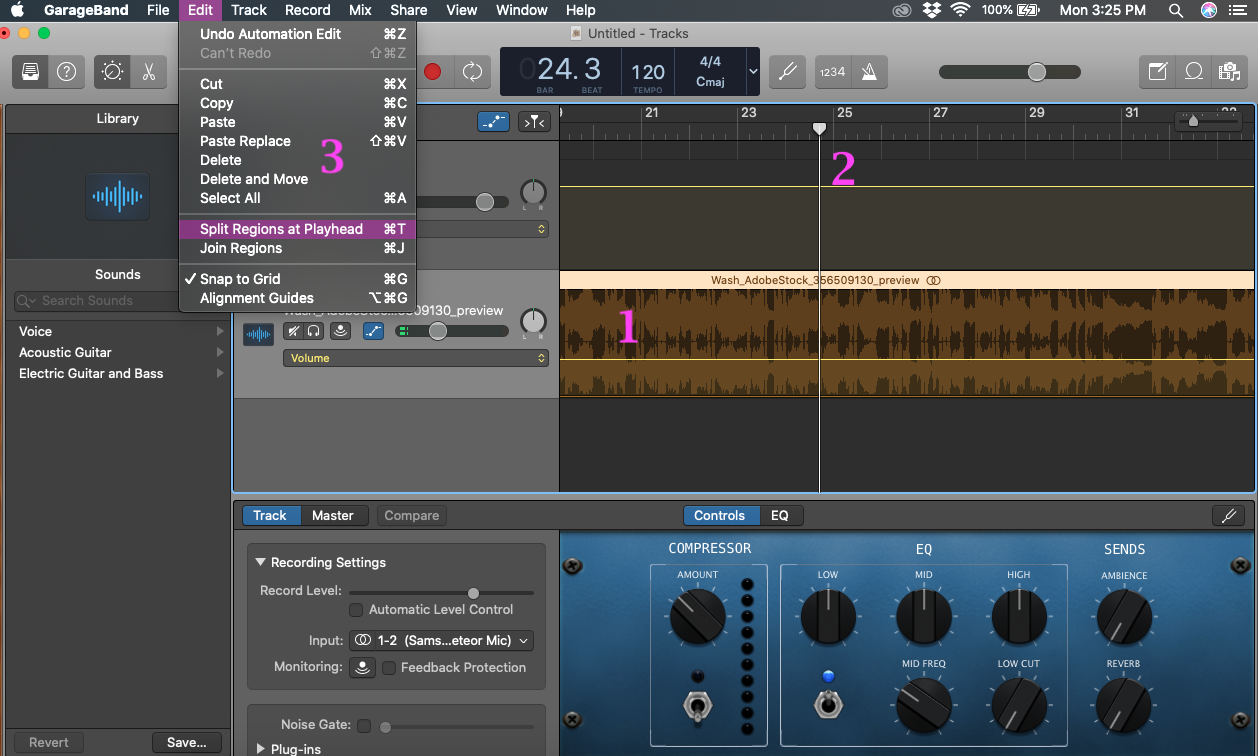Open the upper track automation parameter dropdown
This screenshot has height=756, width=1258.
[x=484, y=229]
